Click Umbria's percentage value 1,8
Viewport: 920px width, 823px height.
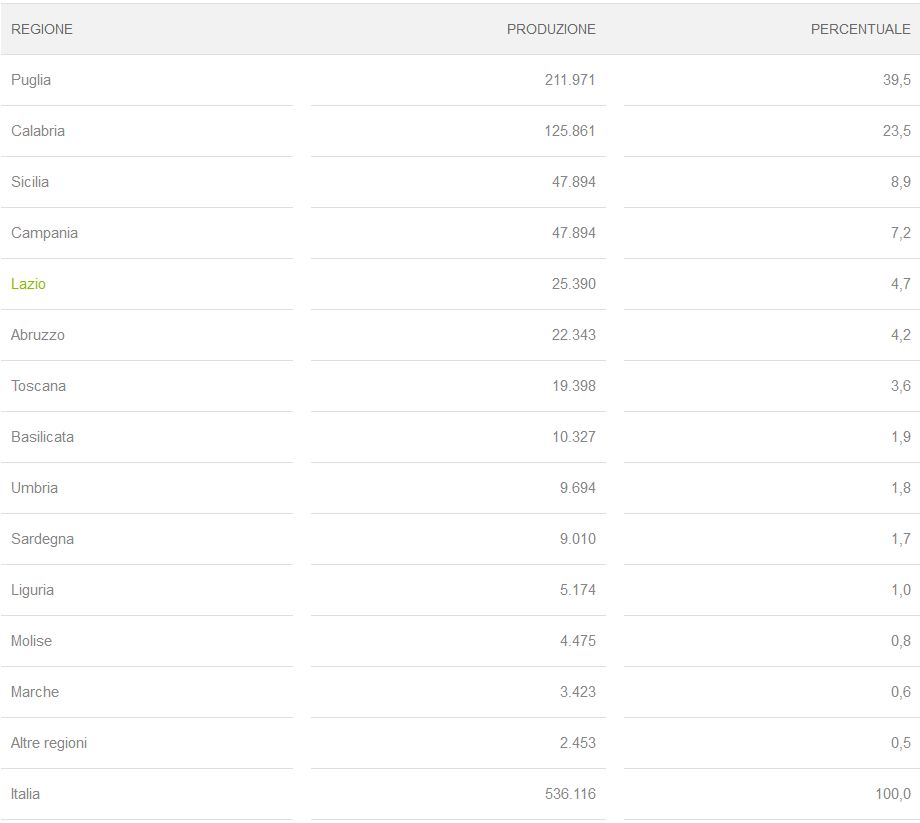click(900, 488)
